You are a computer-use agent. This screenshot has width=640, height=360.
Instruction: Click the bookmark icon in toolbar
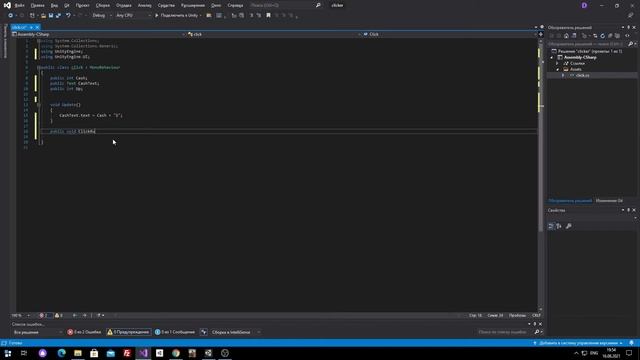268,16
